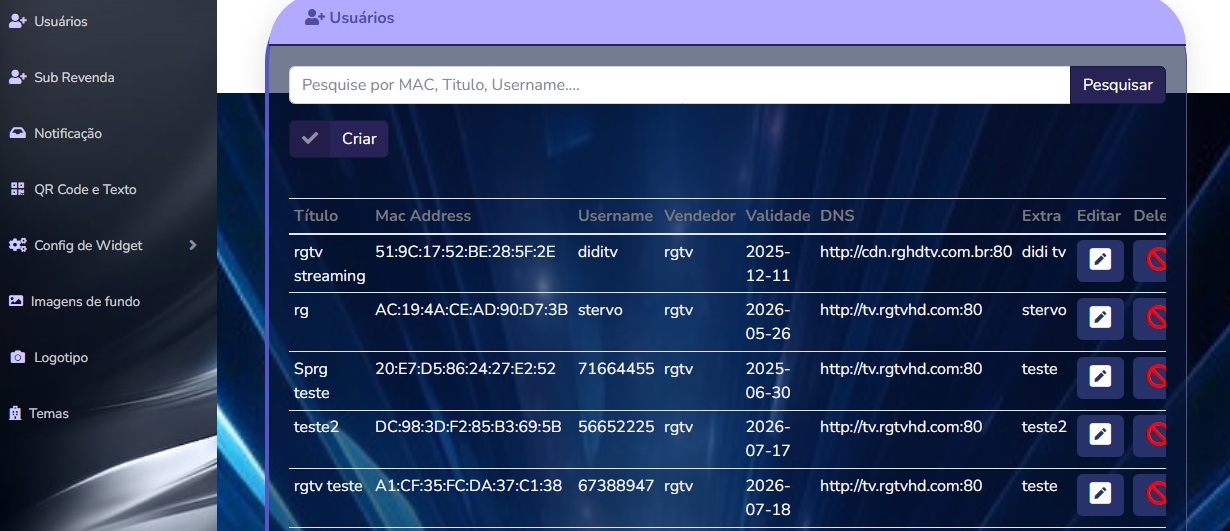This screenshot has width=1230, height=531.
Task: Edit the teste2 user entry
Action: click(1100, 435)
